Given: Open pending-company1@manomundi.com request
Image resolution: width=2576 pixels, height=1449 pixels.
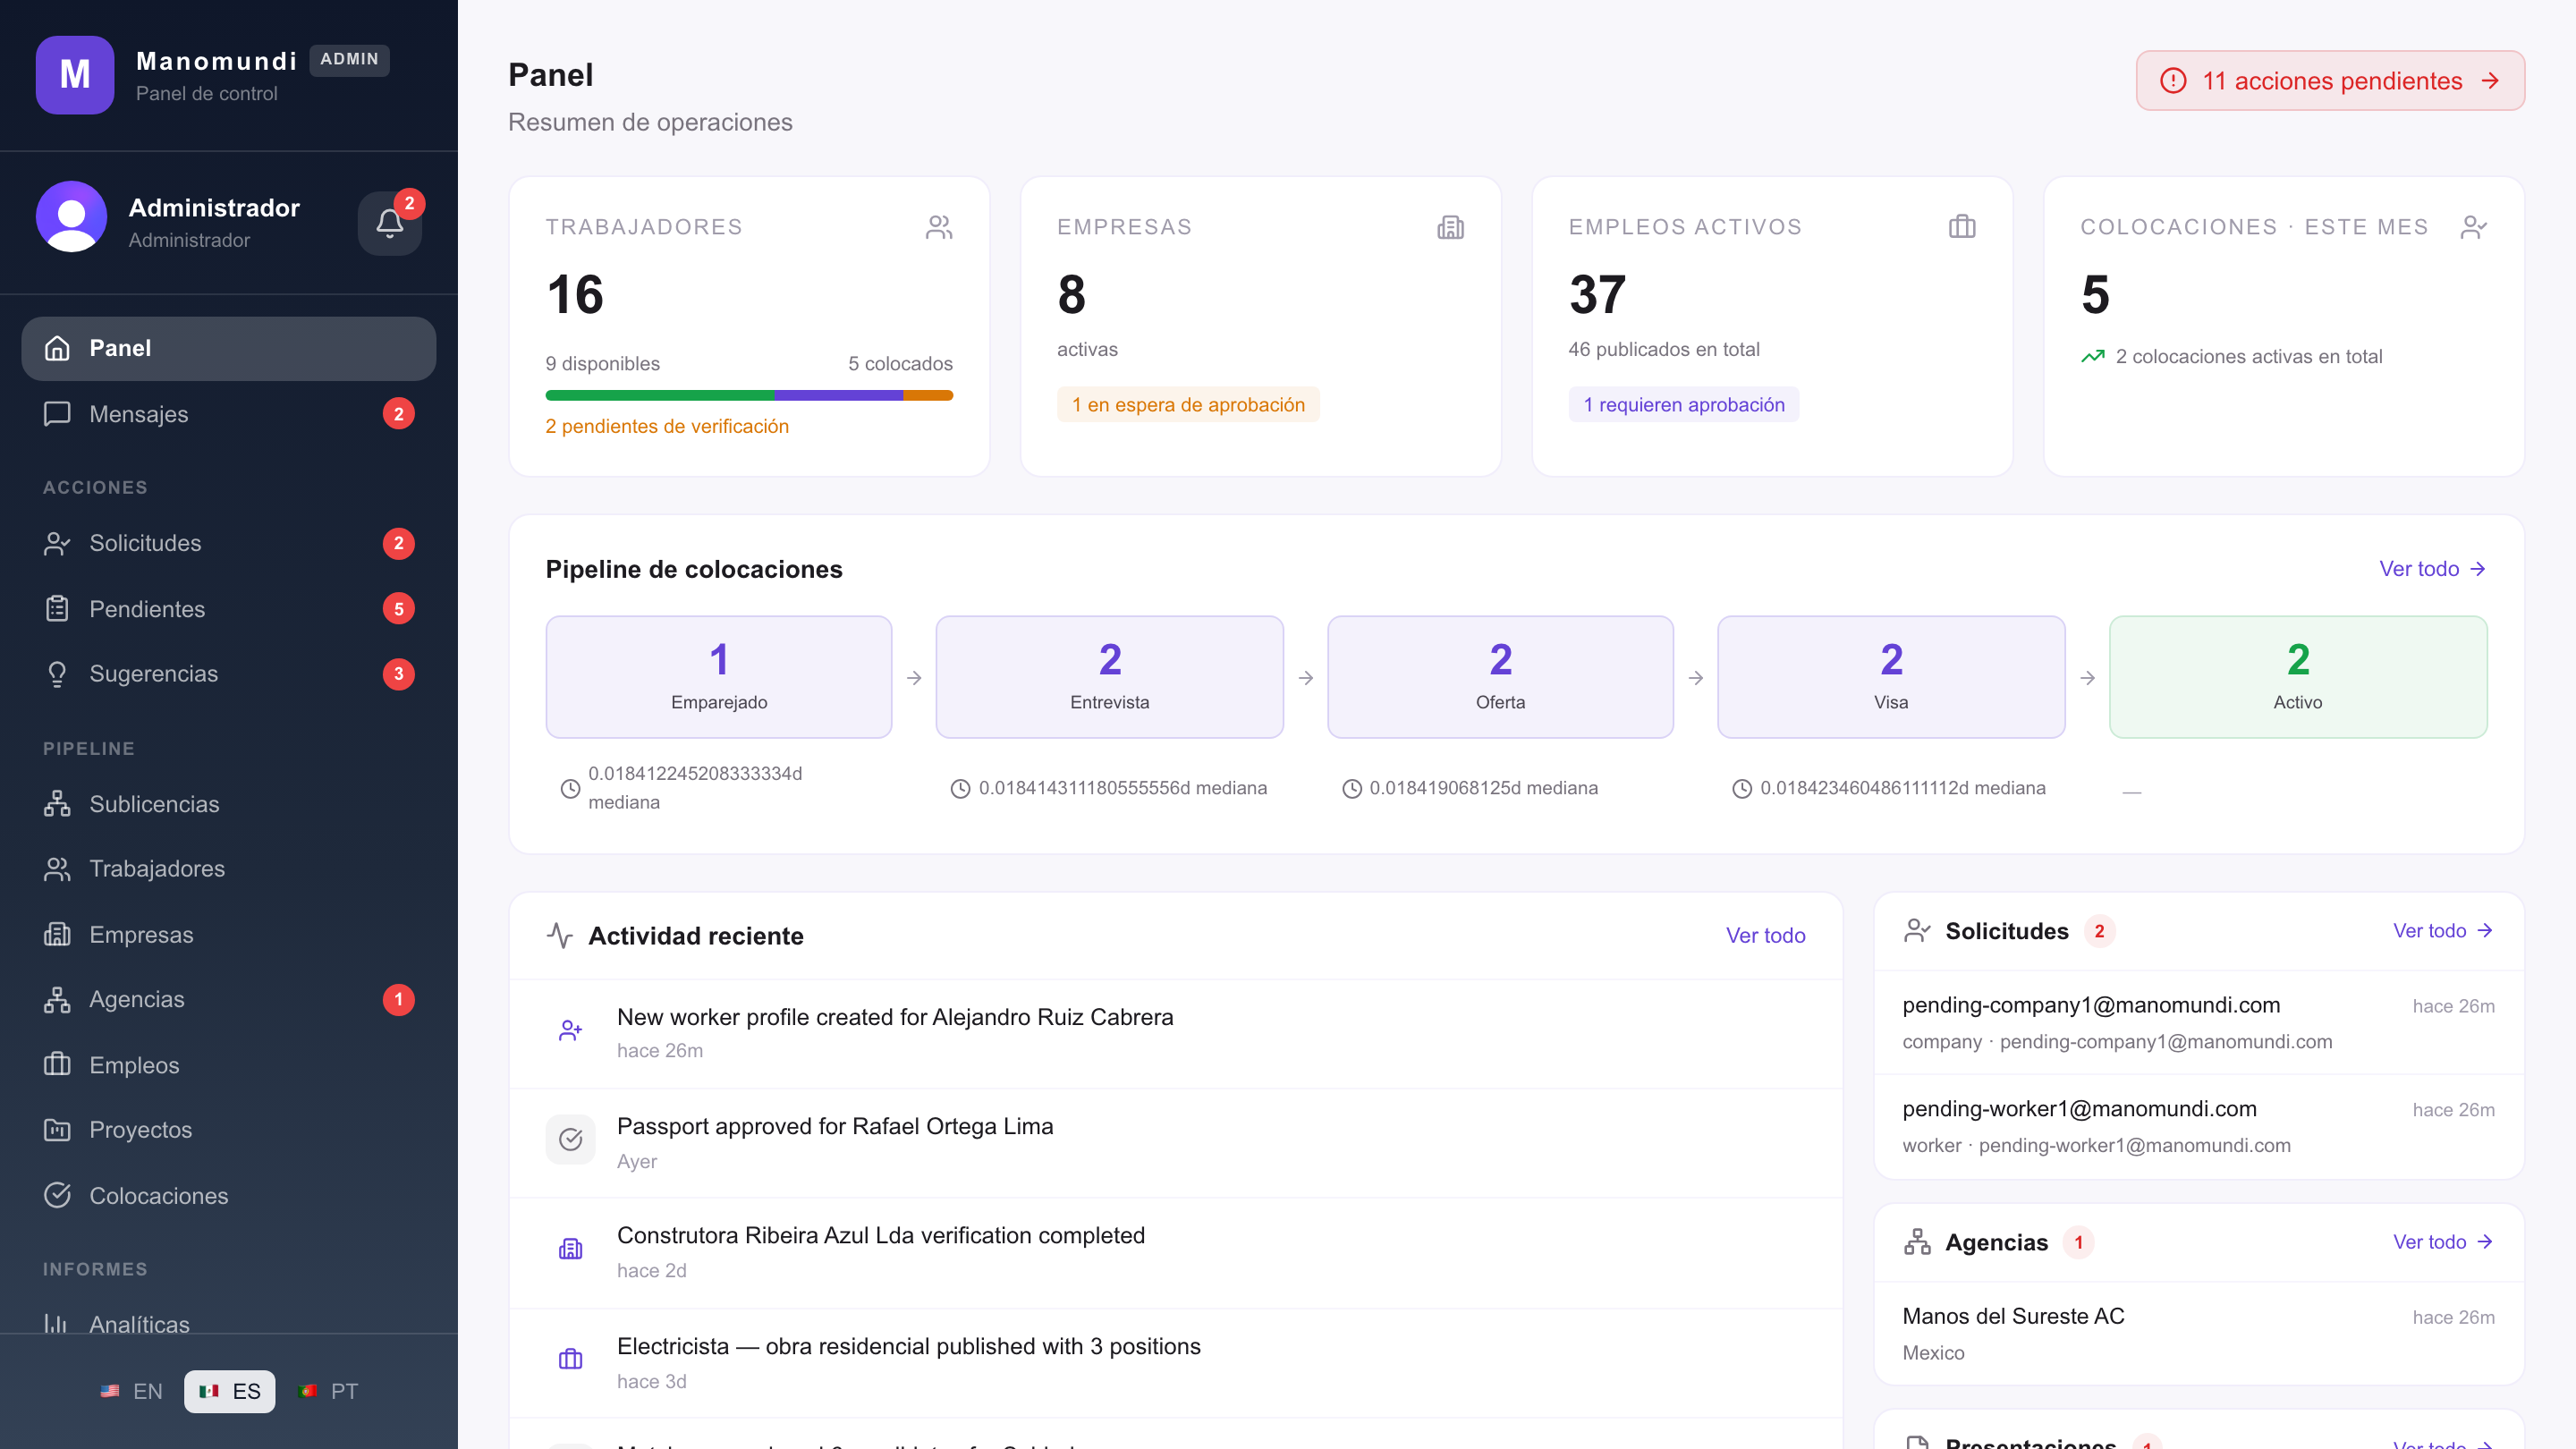Looking at the screenshot, I should 2199,1022.
